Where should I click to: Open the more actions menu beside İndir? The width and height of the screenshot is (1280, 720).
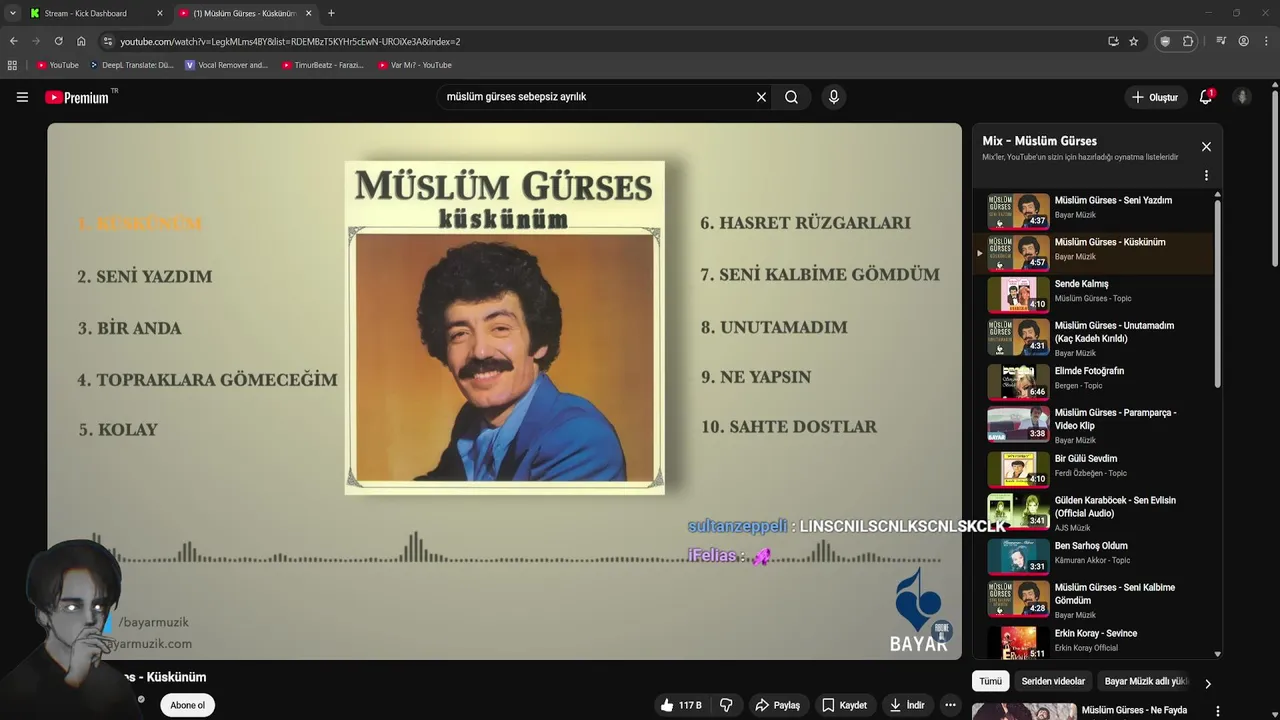point(950,705)
